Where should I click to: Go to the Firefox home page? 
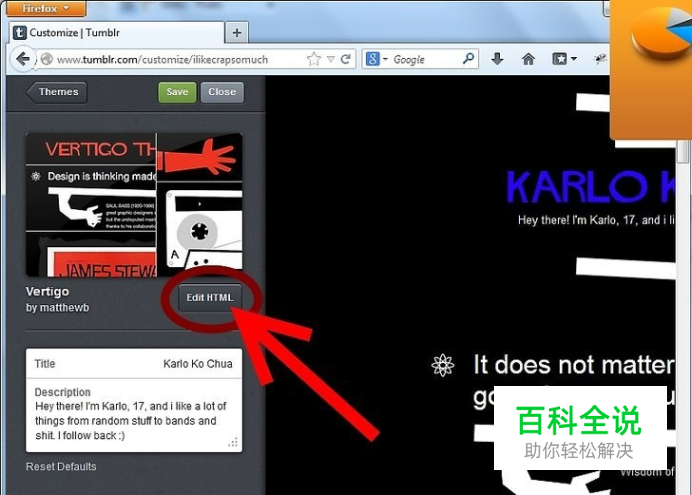[x=528, y=59]
